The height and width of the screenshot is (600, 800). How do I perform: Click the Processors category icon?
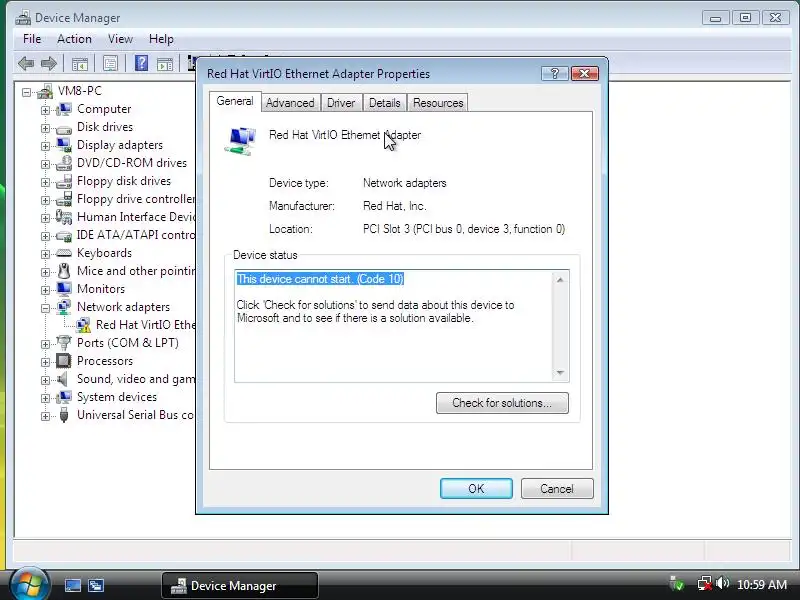(64, 361)
